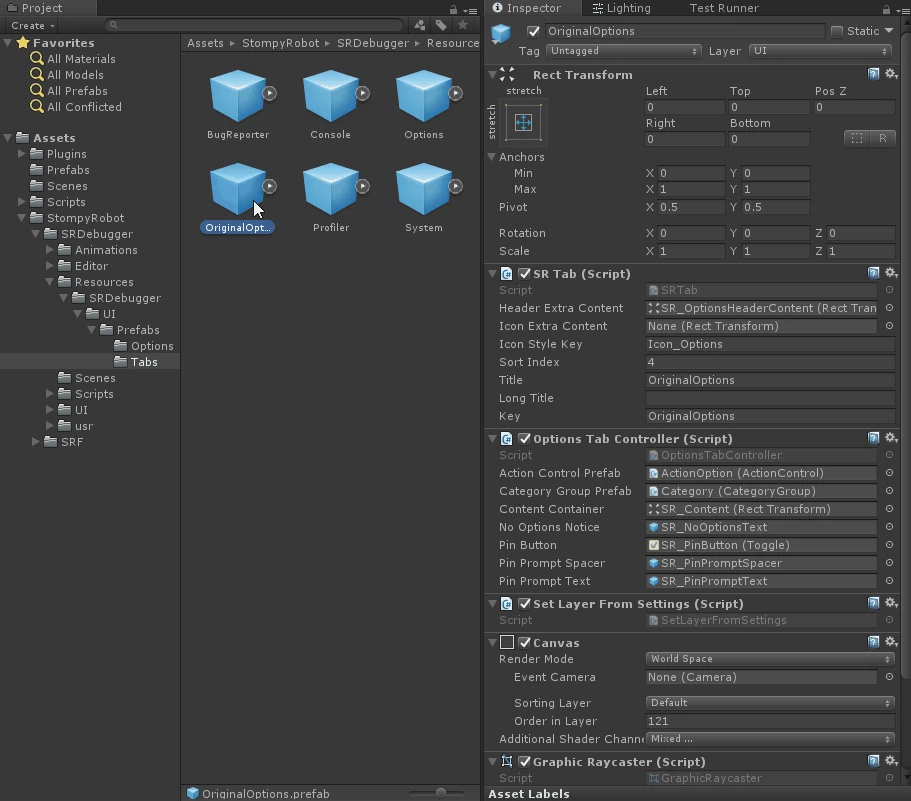Image resolution: width=911 pixels, height=801 pixels.
Task: Open the Tag dropdown
Action: [x=623, y=51]
